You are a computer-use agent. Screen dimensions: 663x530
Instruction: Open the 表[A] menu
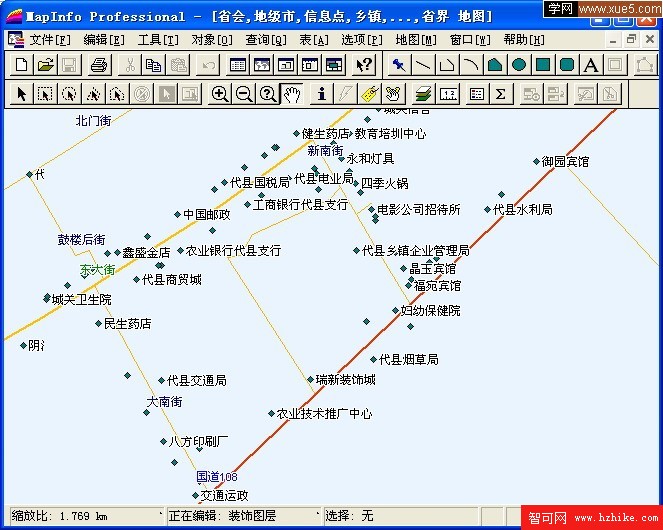coord(314,40)
